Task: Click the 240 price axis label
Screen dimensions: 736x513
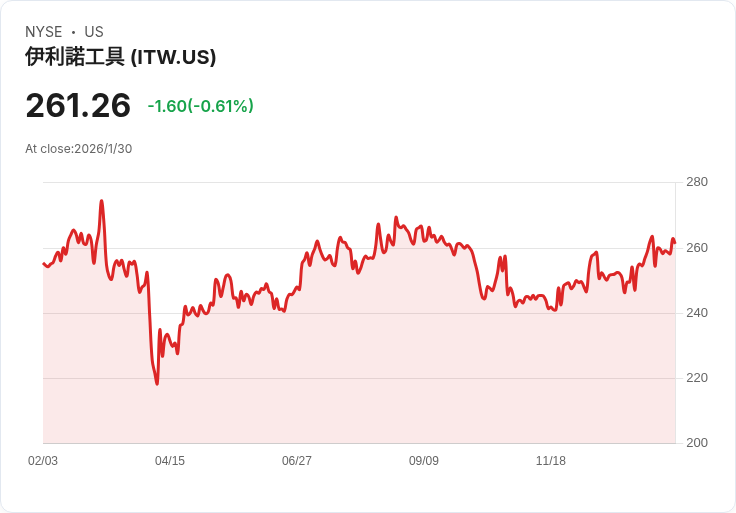Action: click(x=697, y=313)
